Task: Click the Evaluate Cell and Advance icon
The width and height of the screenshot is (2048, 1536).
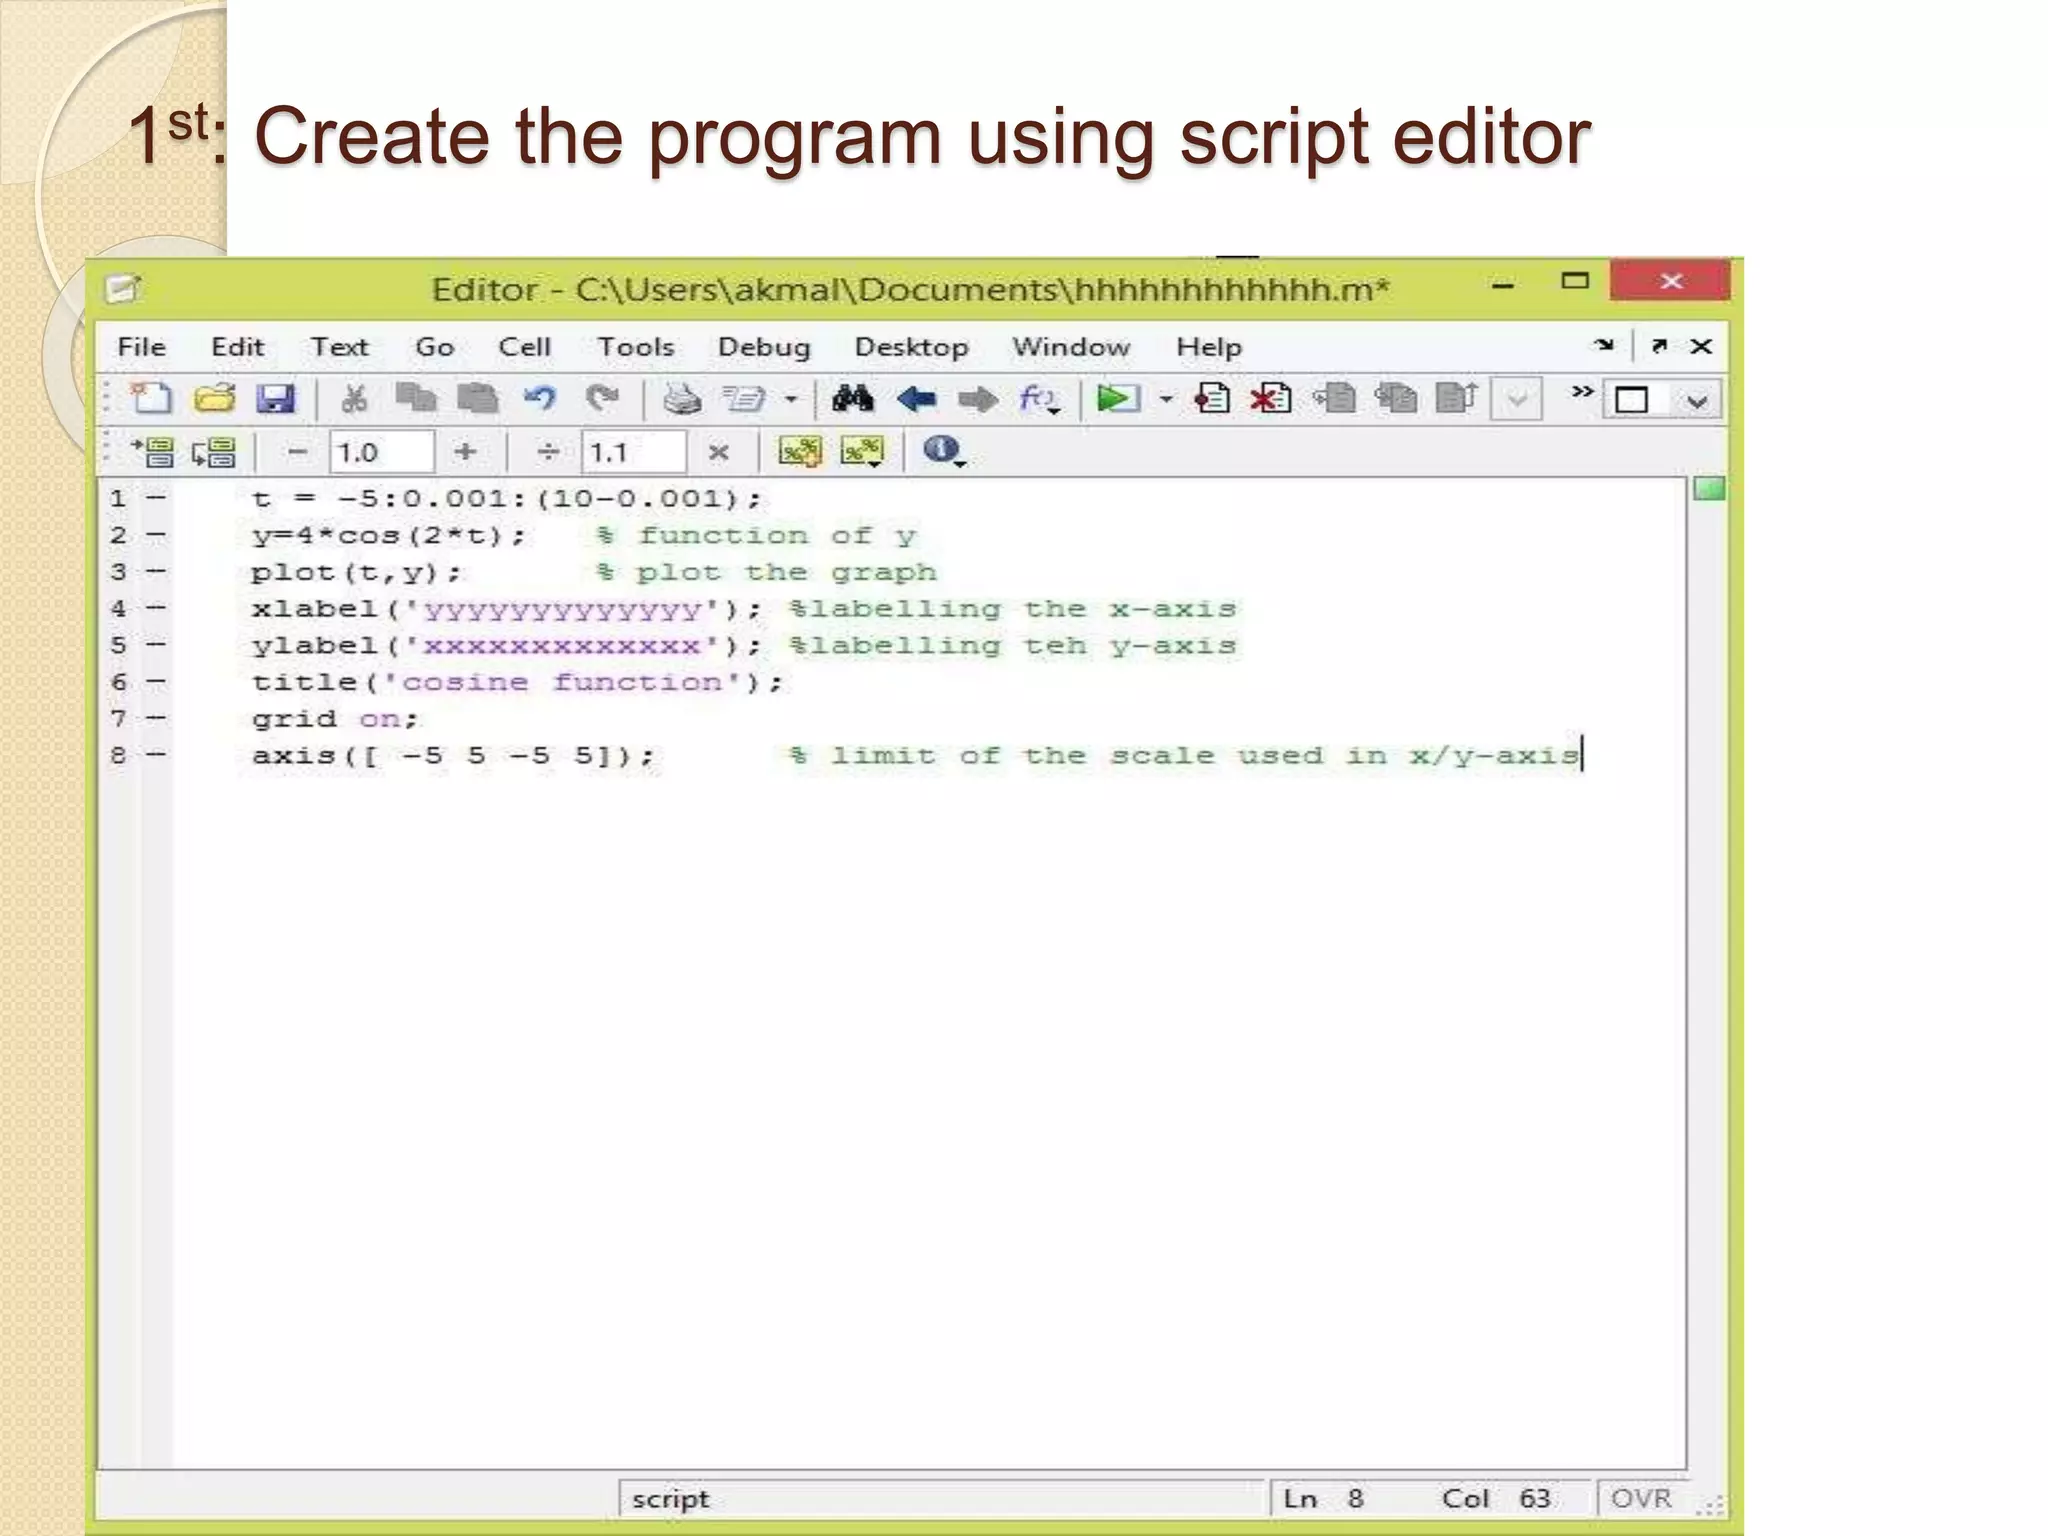Action: (x=214, y=452)
